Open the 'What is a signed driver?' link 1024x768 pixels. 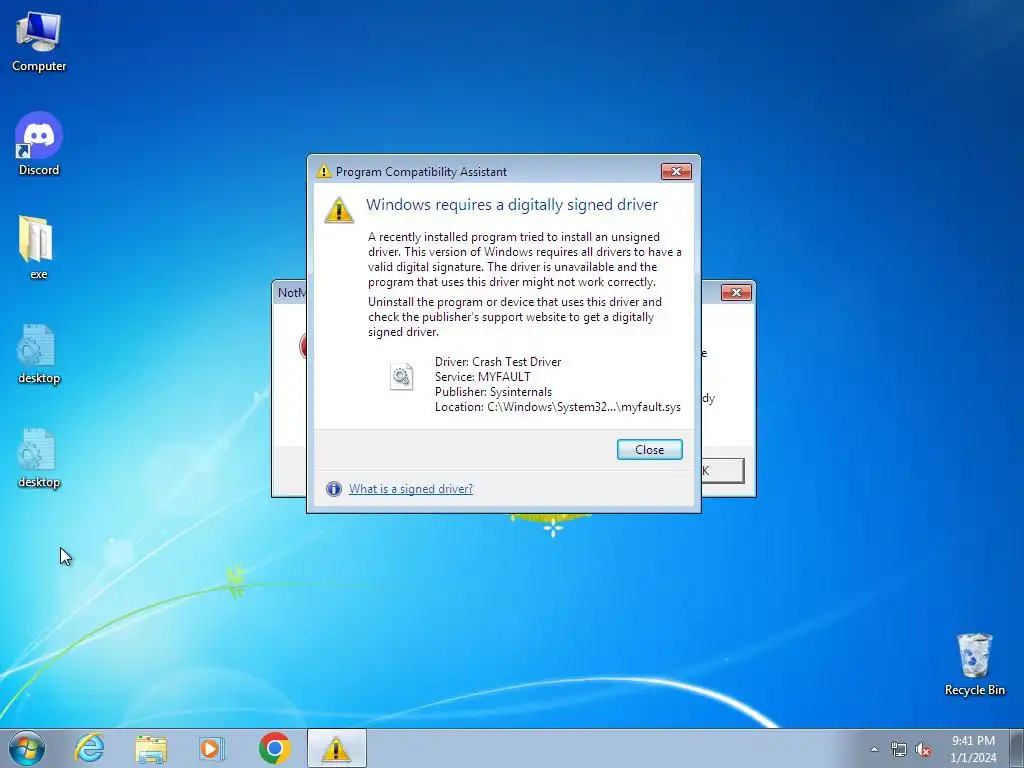pyautogui.click(x=411, y=488)
